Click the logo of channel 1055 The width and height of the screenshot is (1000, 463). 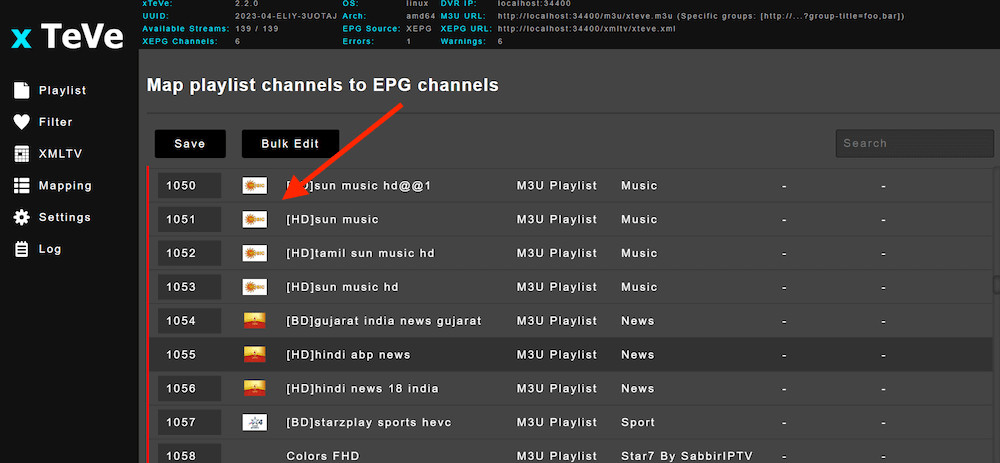coord(254,355)
